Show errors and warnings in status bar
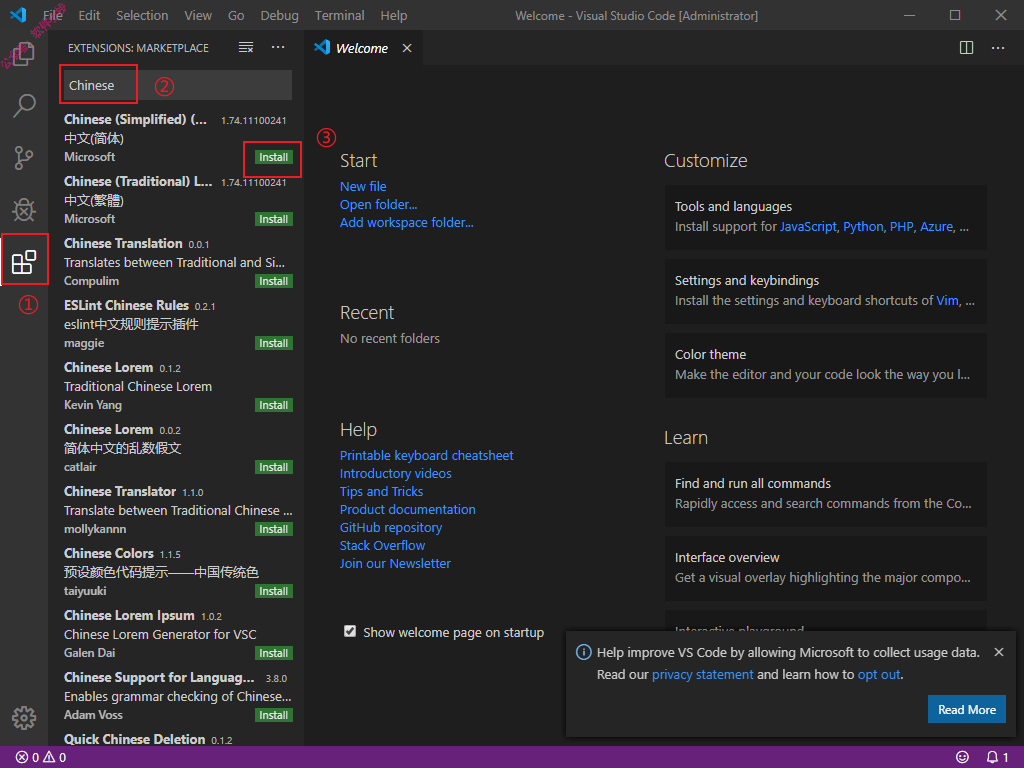 point(40,758)
